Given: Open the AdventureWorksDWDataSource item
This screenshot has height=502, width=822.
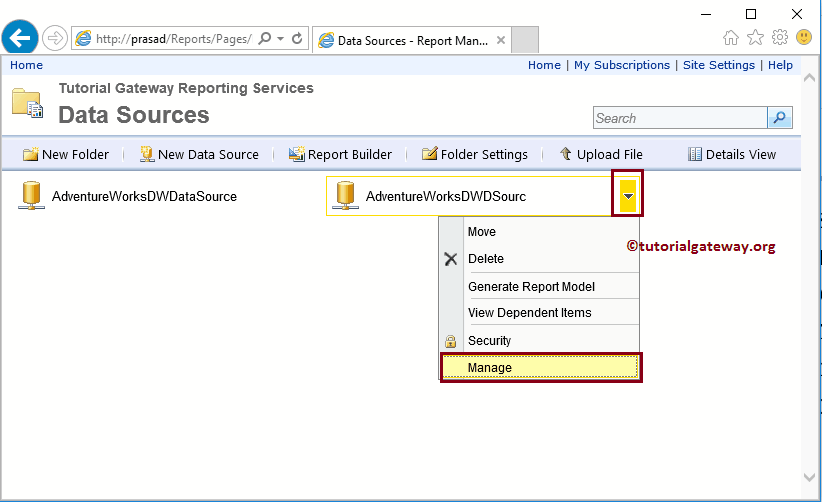Looking at the screenshot, I should coord(144,196).
